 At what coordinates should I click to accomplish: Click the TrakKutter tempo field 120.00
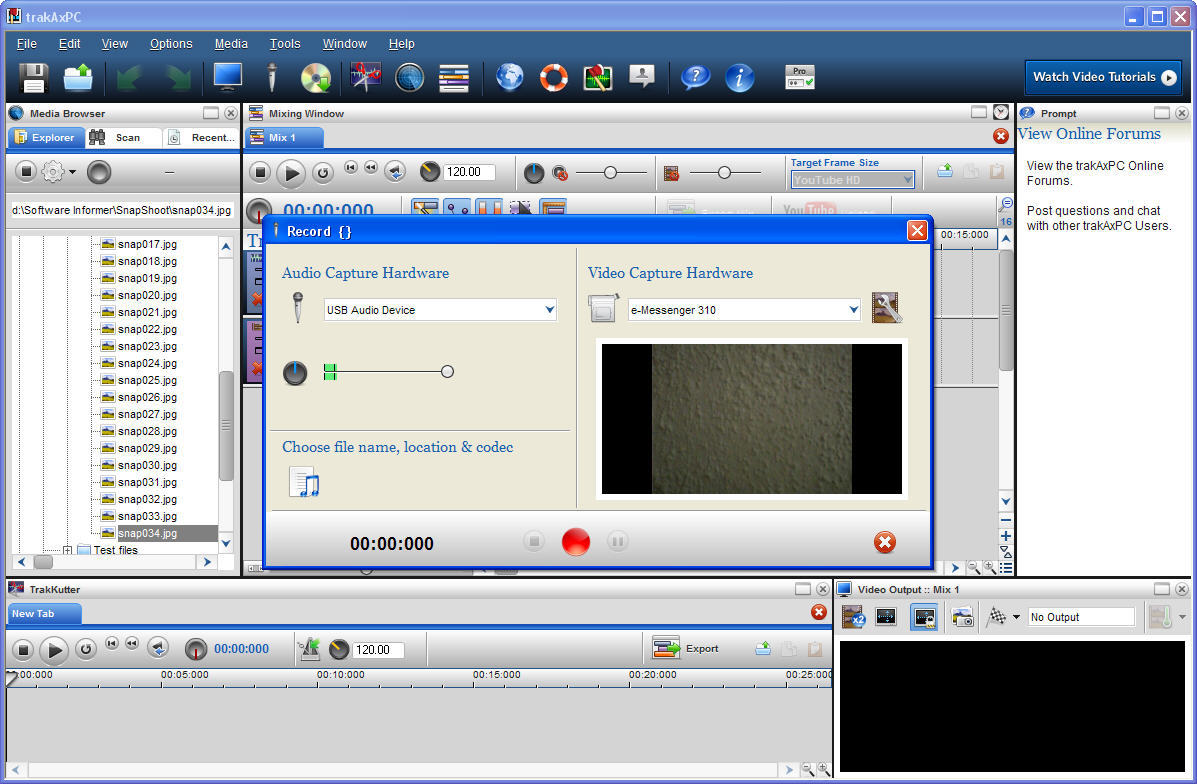pyautogui.click(x=378, y=650)
